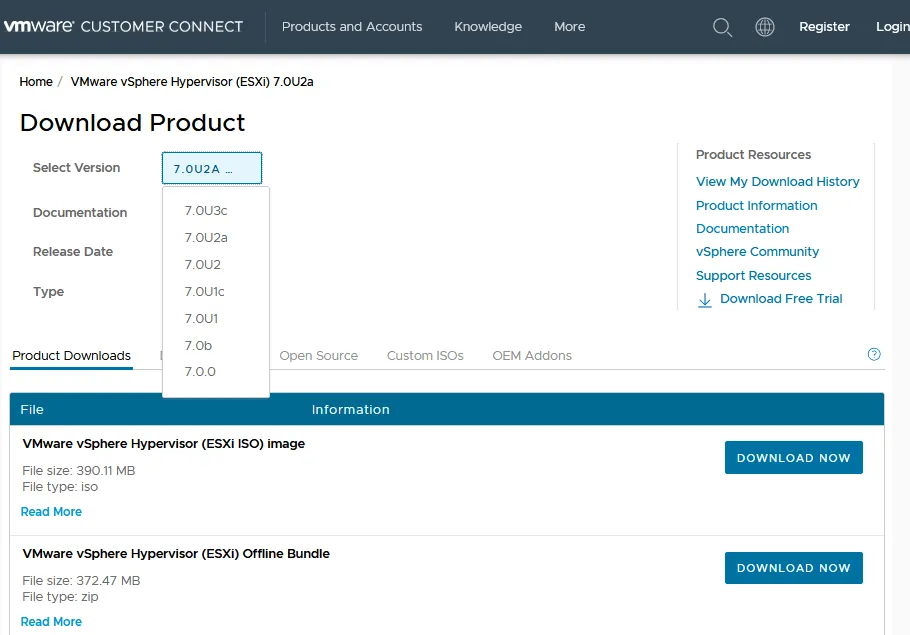The width and height of the screenshot is (910, 635).
Task: Open the Knowledge menu
Action: click(x=488, y=27)
